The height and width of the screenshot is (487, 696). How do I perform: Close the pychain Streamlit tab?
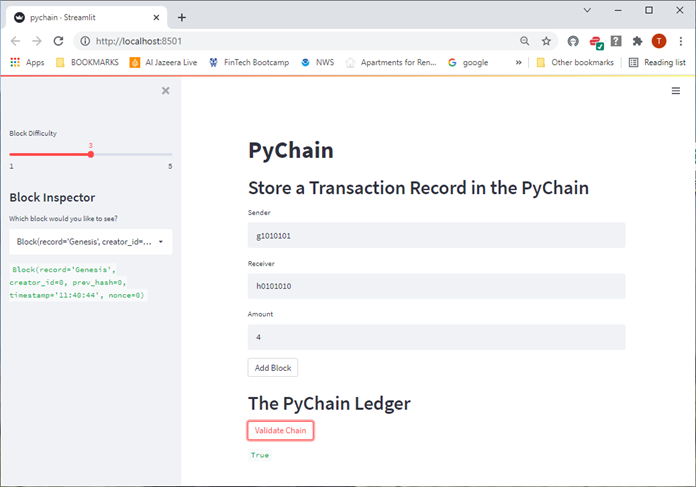point(156,17)
